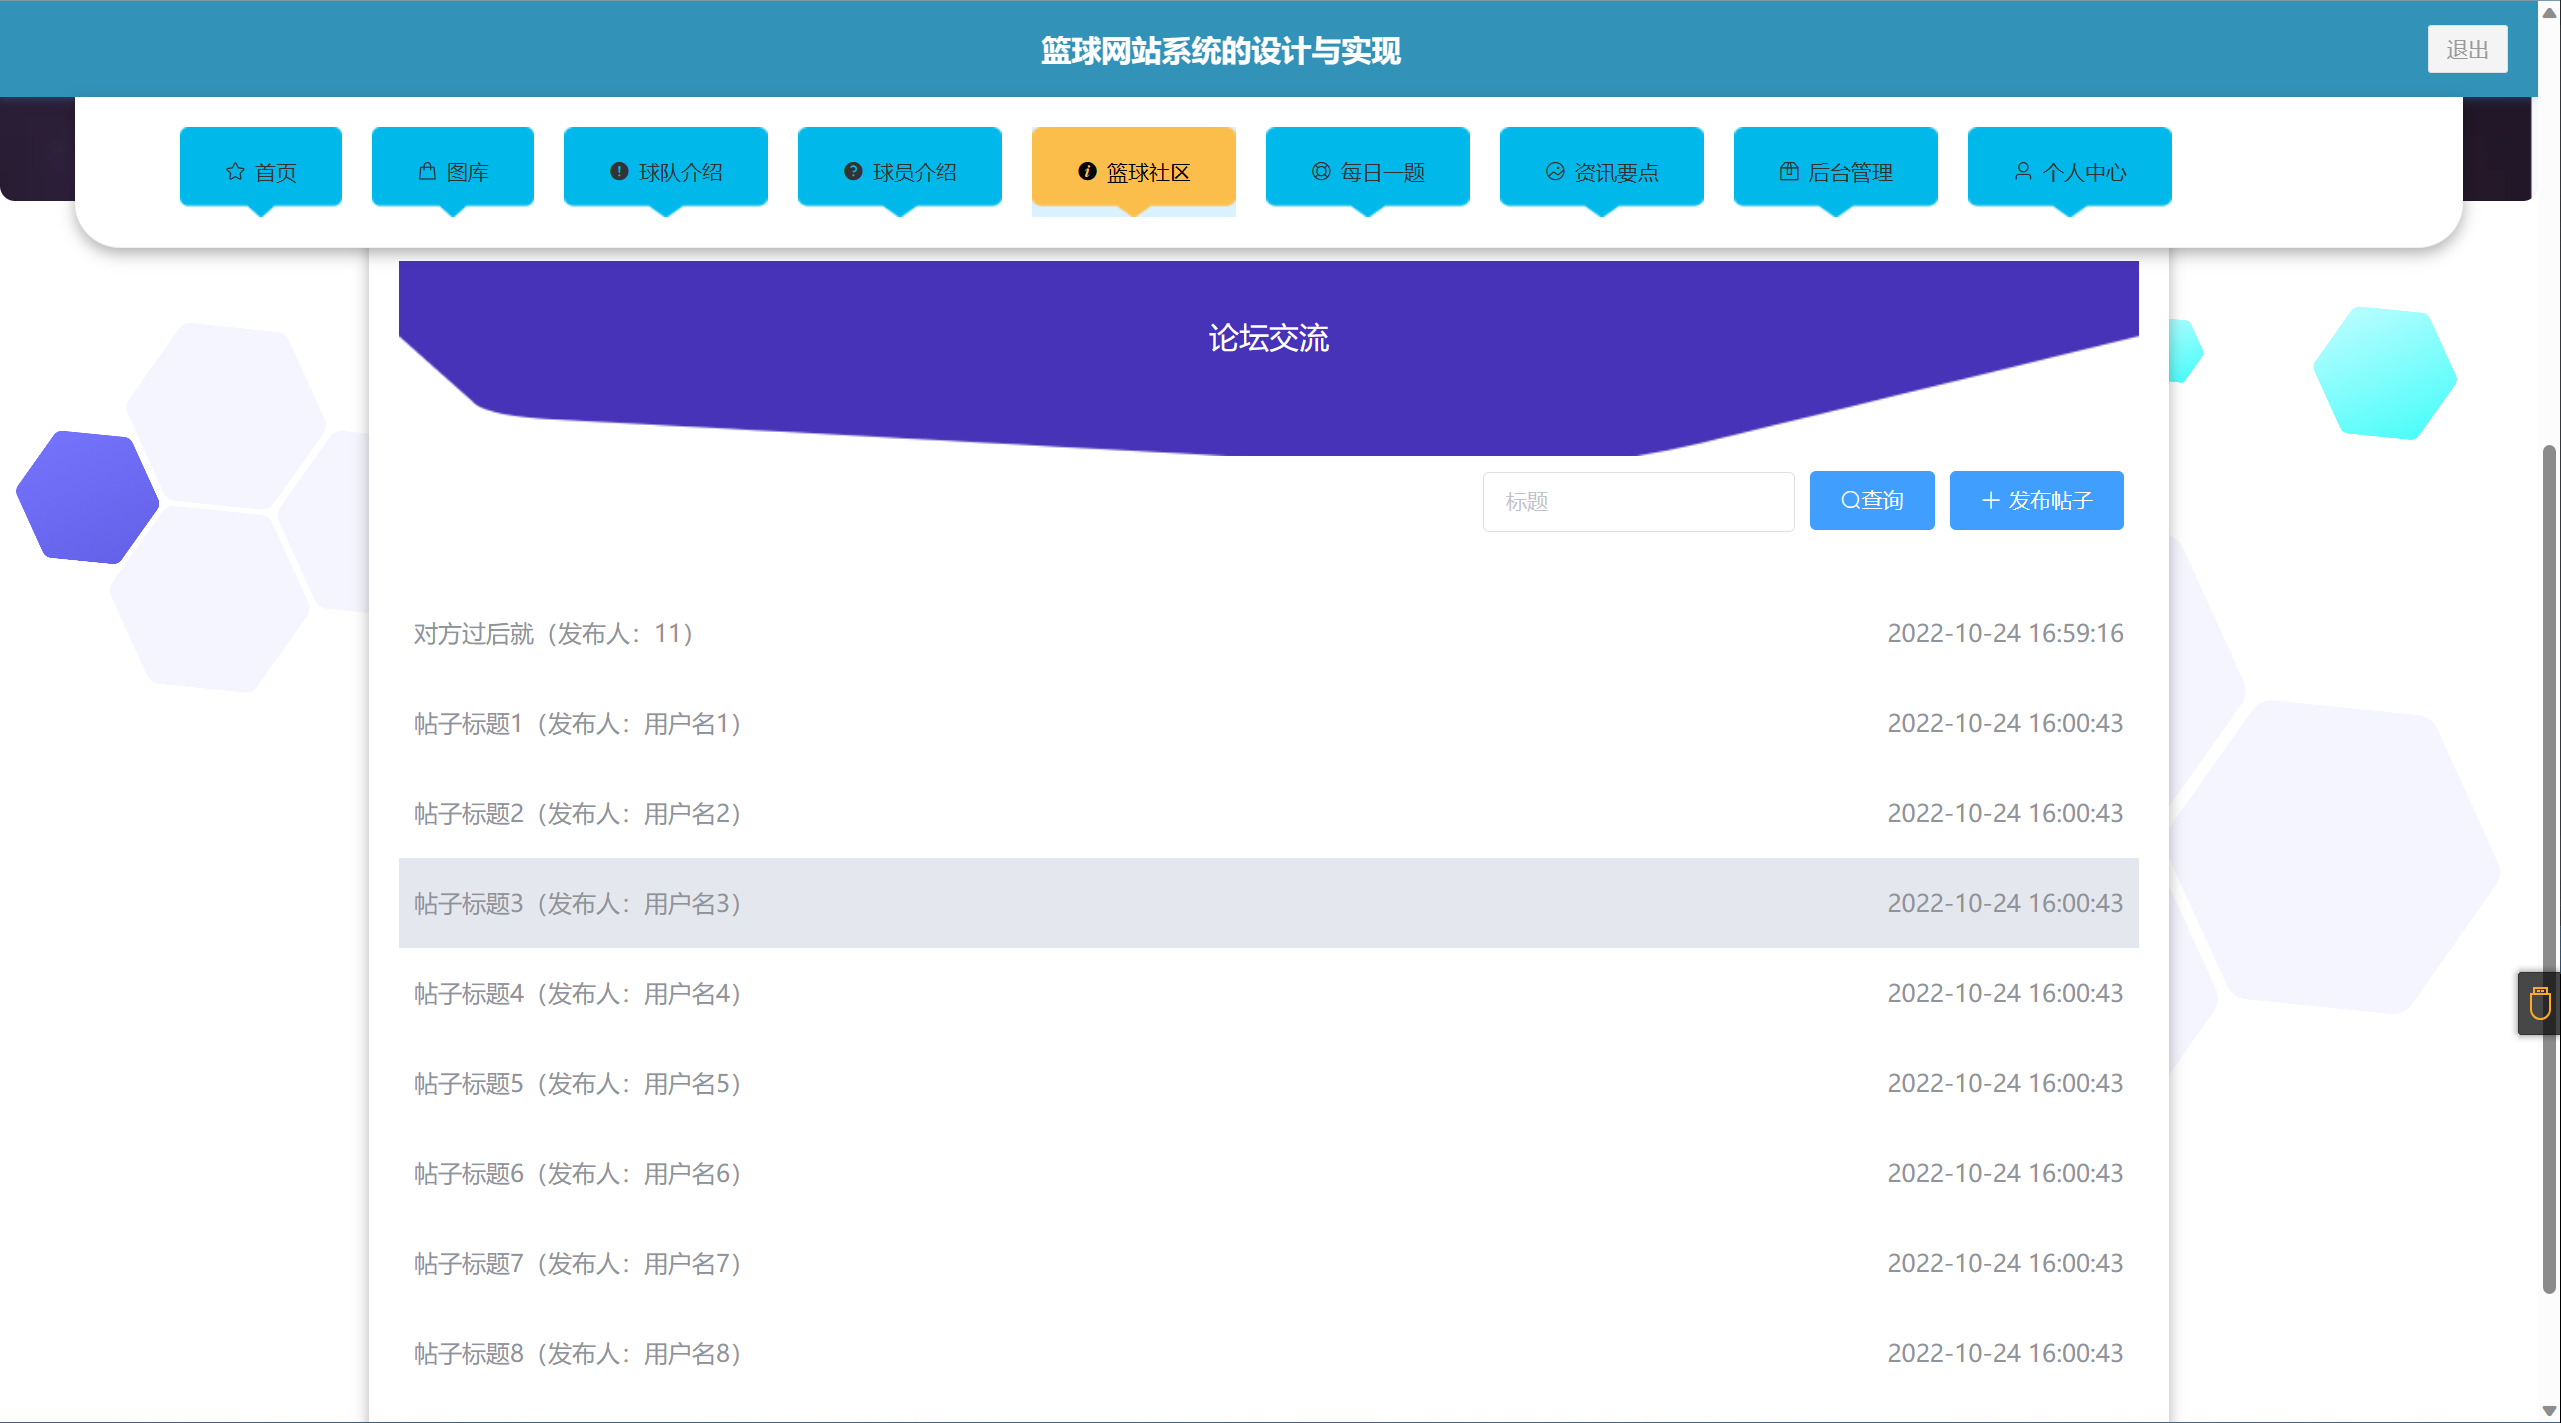The height and width of the screenshot is (1423, 2561).
Task: Open the post 帖子标题1 by 用户名1
Action: [x=1268, y=723]
